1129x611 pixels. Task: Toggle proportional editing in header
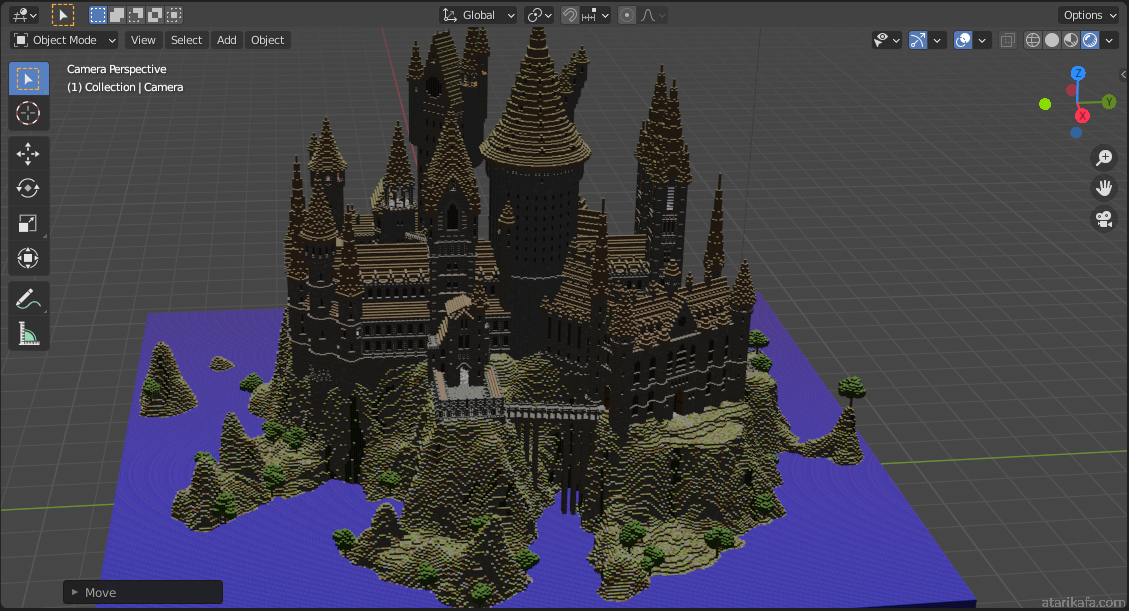pyautogui.click(x=627, y=15)
